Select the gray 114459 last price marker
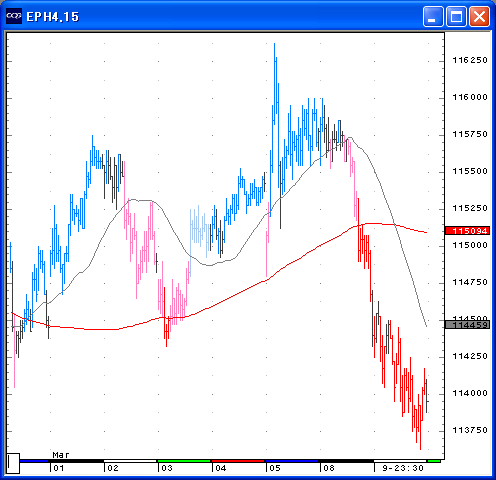 [468, 325]
